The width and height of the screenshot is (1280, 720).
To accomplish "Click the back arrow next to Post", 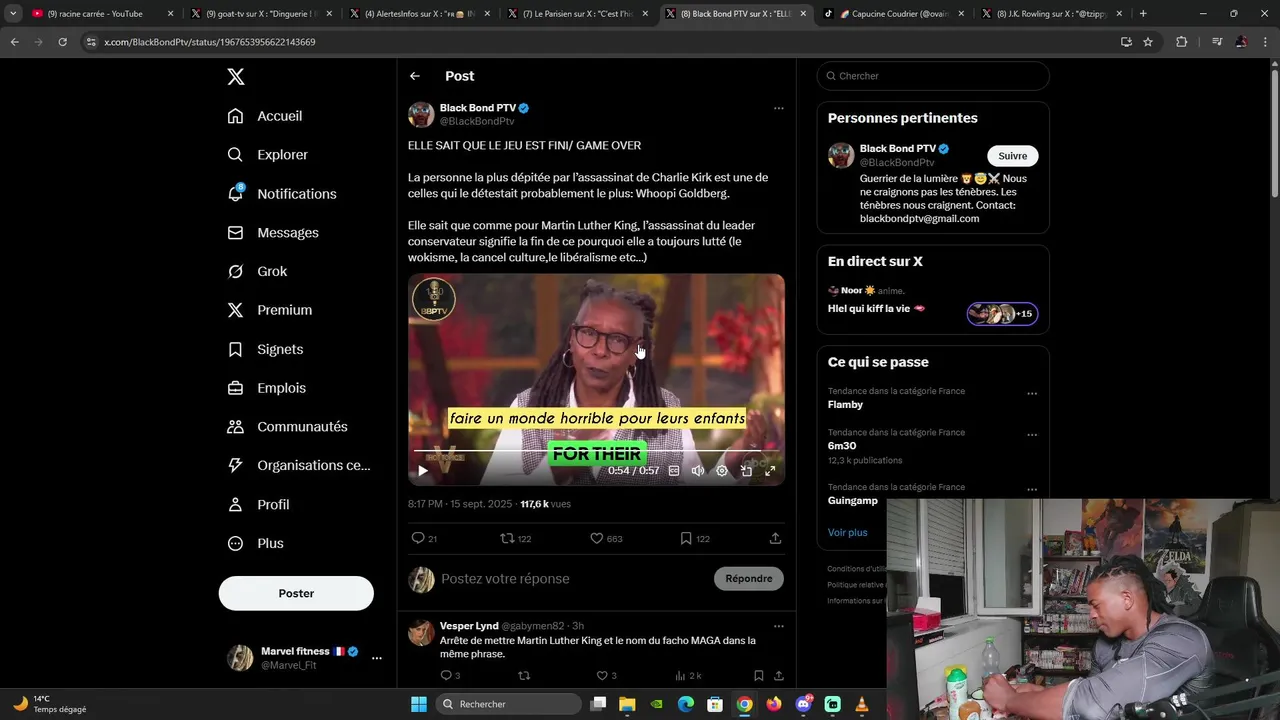I will click(x=415, y=76).
